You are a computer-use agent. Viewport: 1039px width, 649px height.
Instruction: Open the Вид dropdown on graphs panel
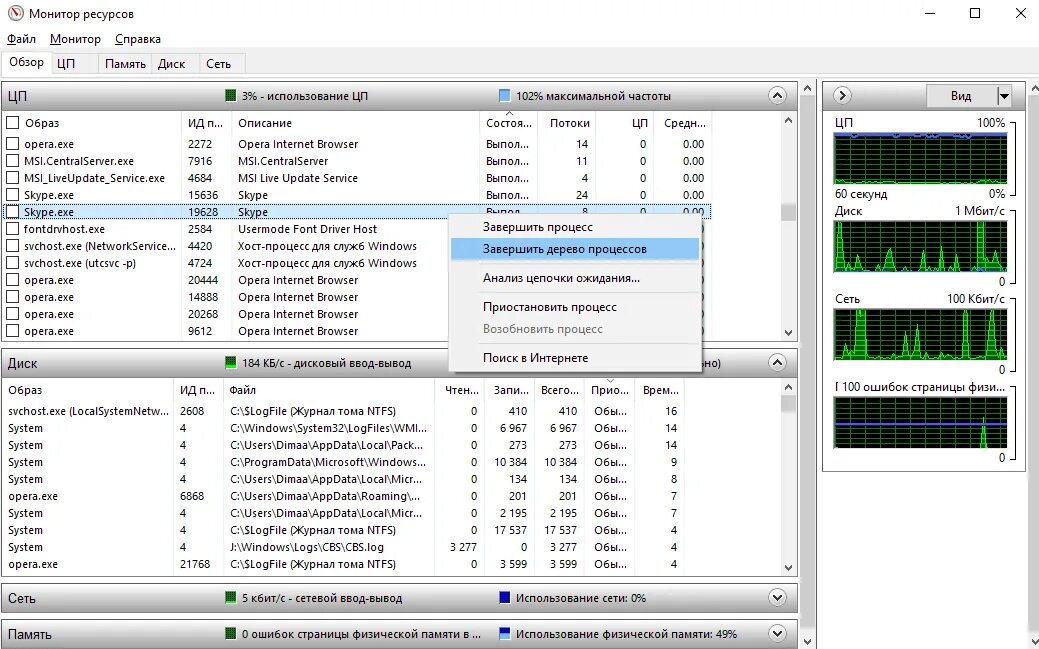1005,95
